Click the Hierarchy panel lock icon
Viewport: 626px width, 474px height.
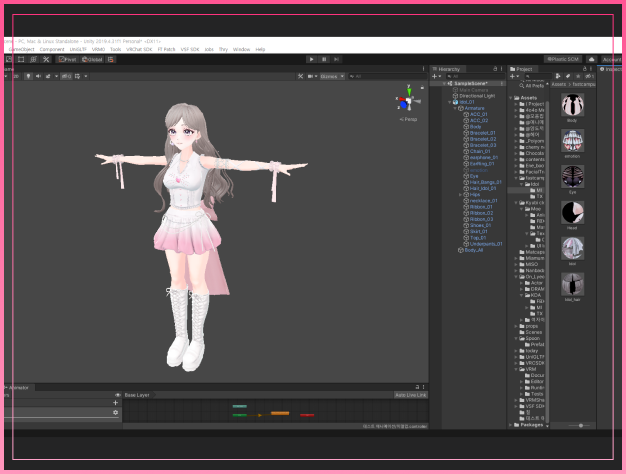pyautogui.click(x=495, y=69)
